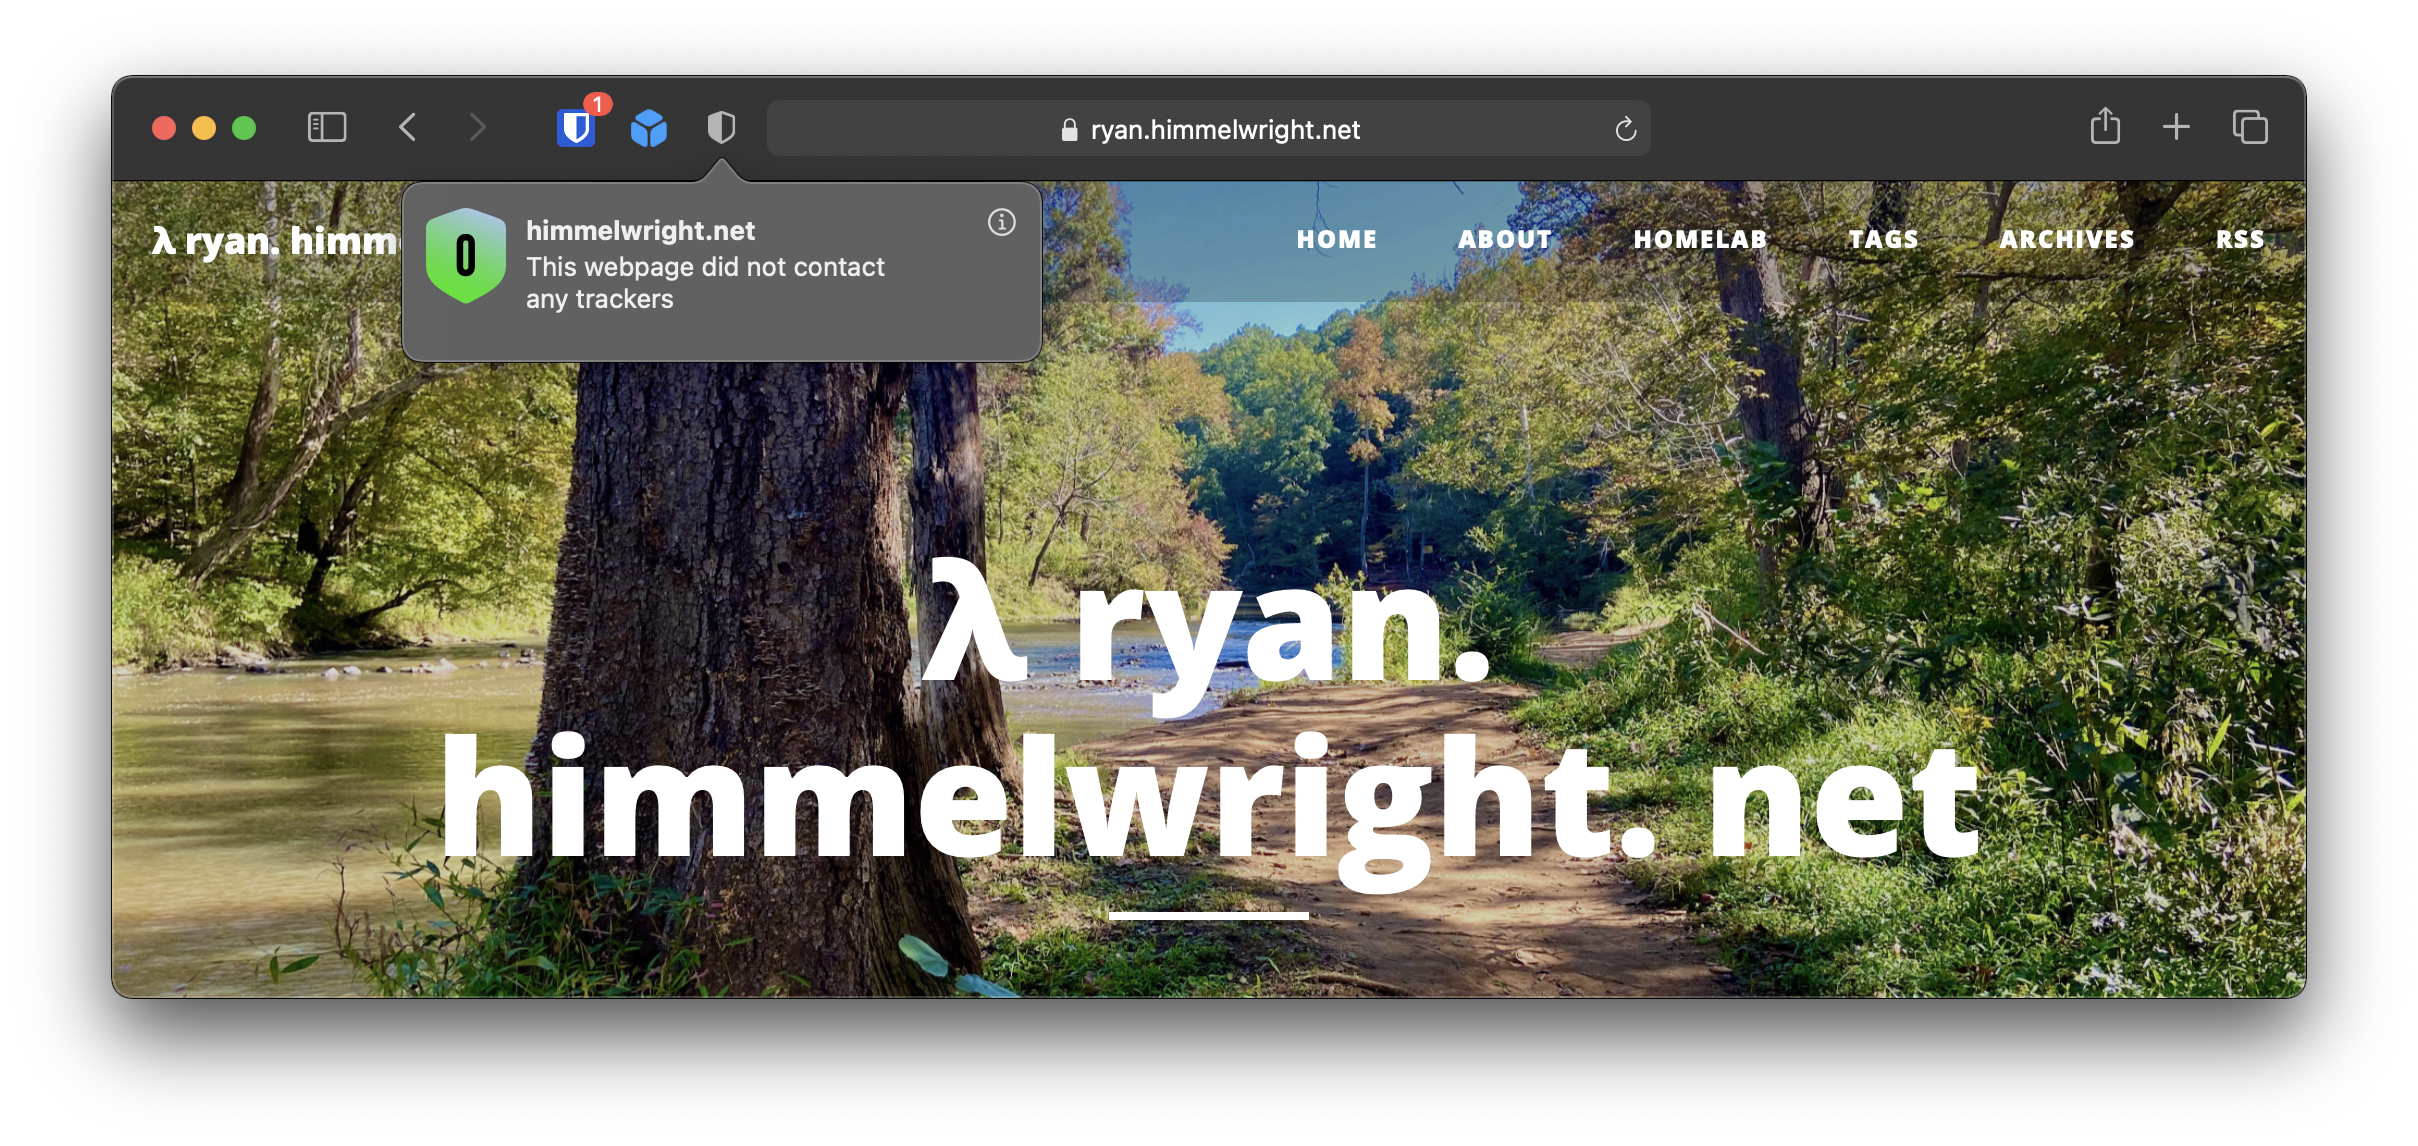Click the forward navigation arrow

478,127
